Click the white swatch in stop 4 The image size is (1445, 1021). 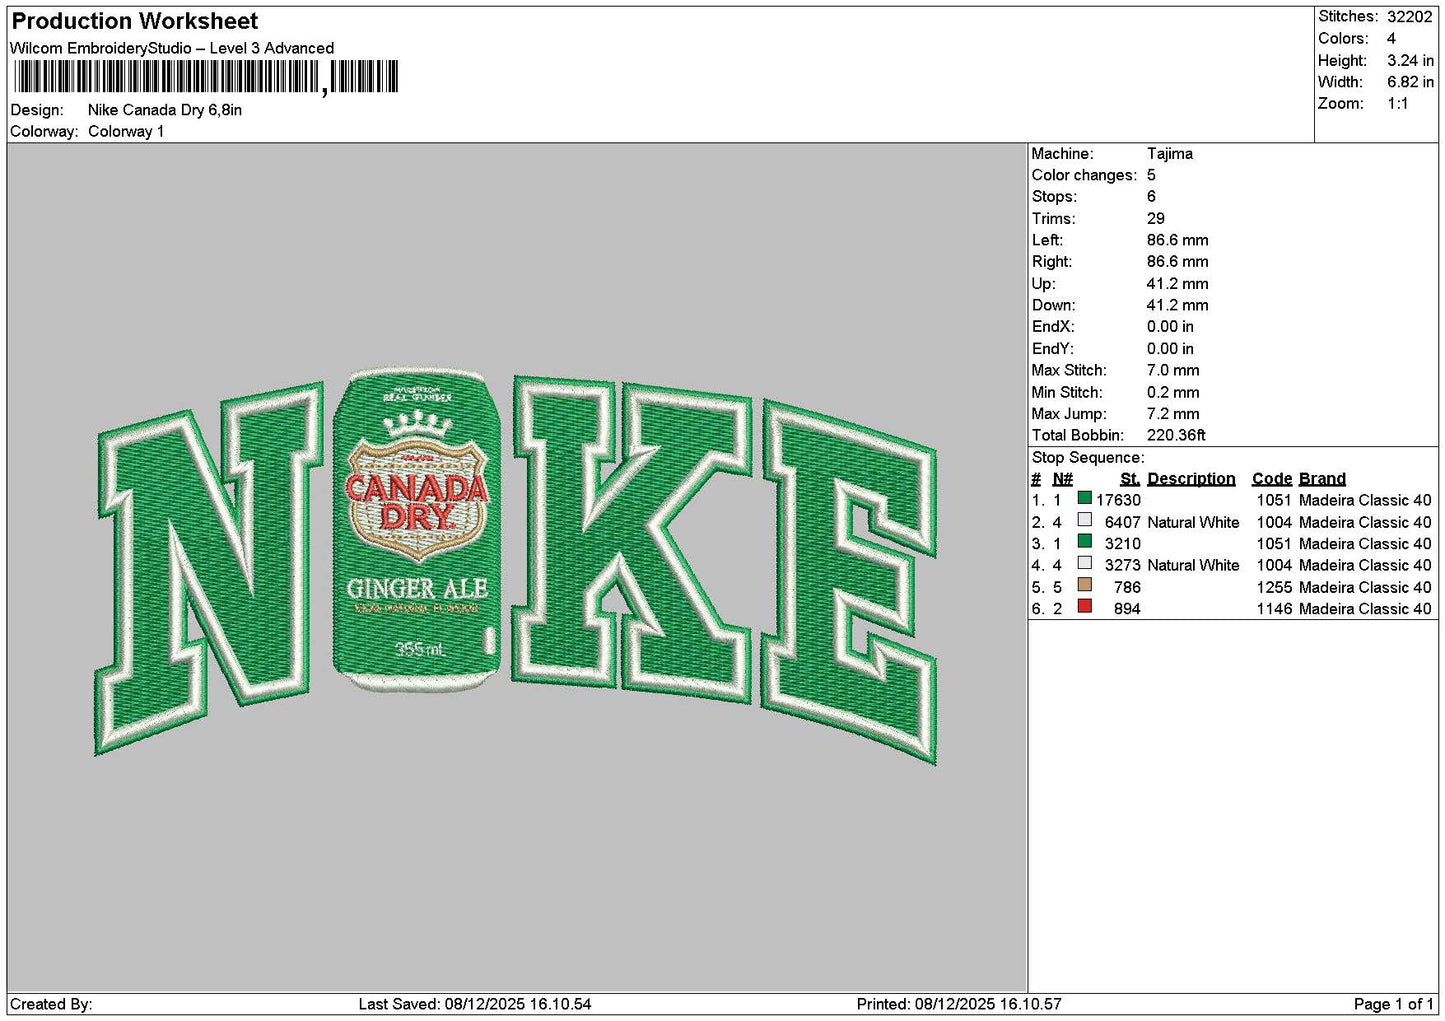1084,563
